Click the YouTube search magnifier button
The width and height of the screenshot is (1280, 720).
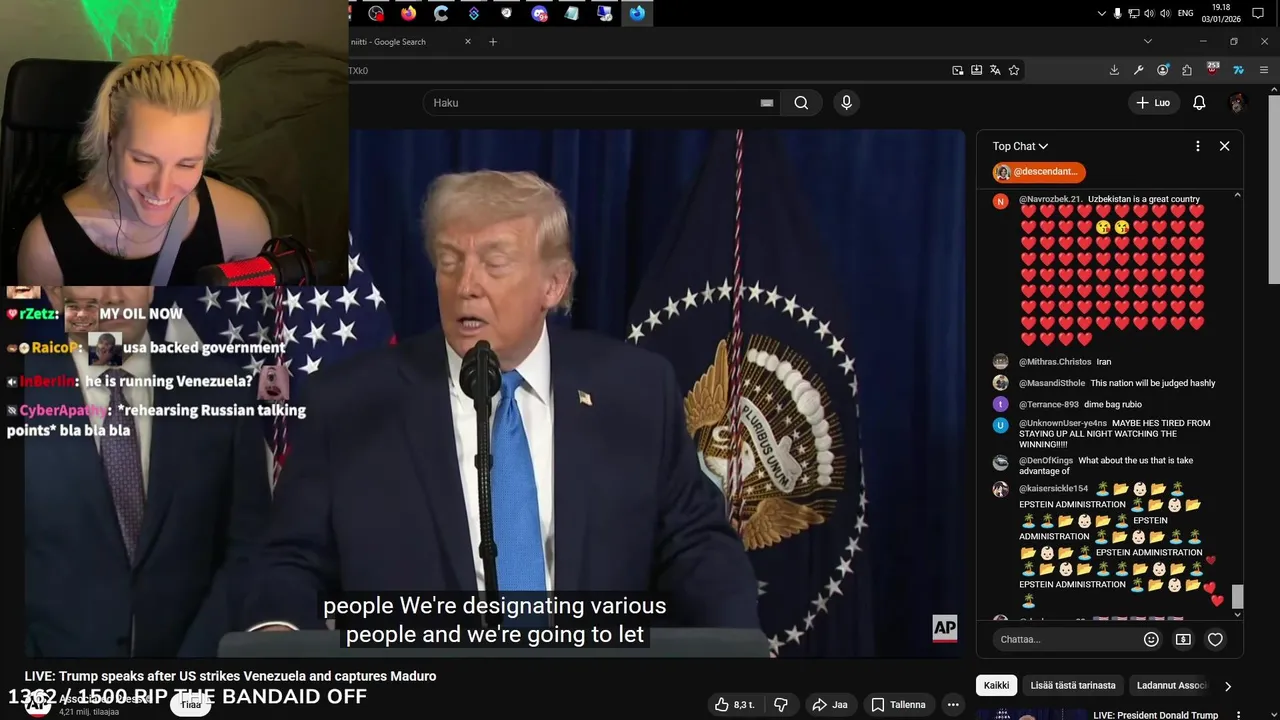pos(801,103)
